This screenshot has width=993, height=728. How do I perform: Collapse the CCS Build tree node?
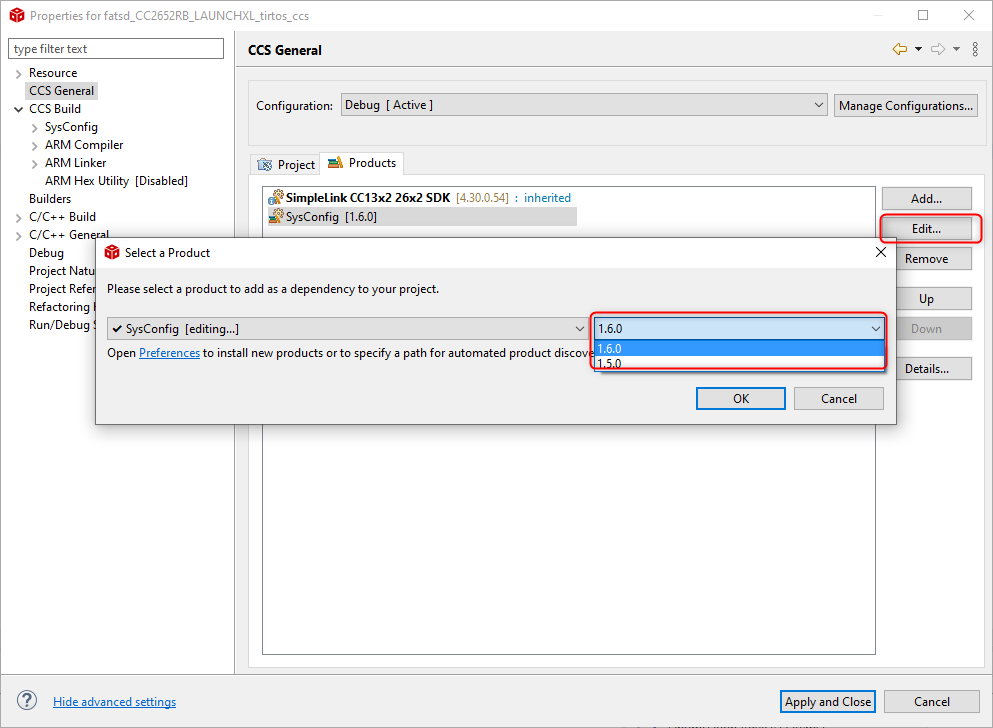pyautogui.click(x=18, y=110)
